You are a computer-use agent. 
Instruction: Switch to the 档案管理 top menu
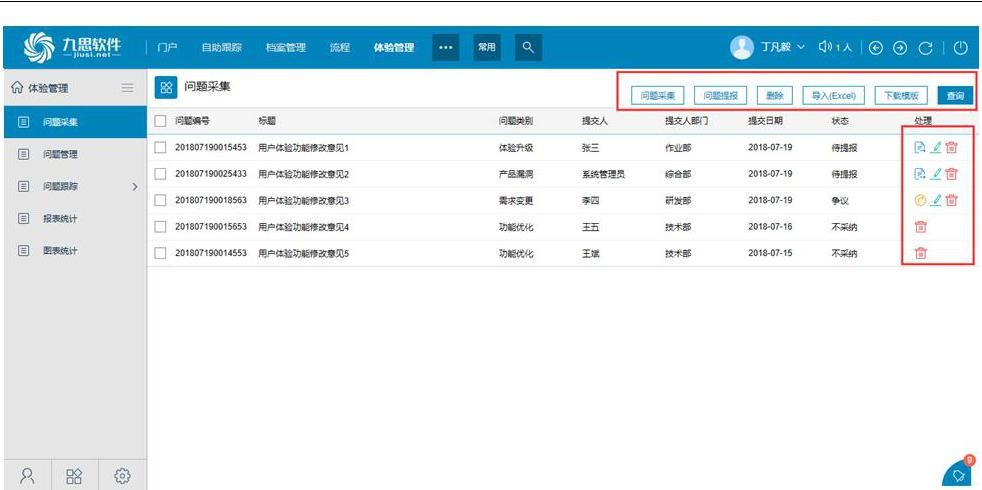tap(285, 47)
